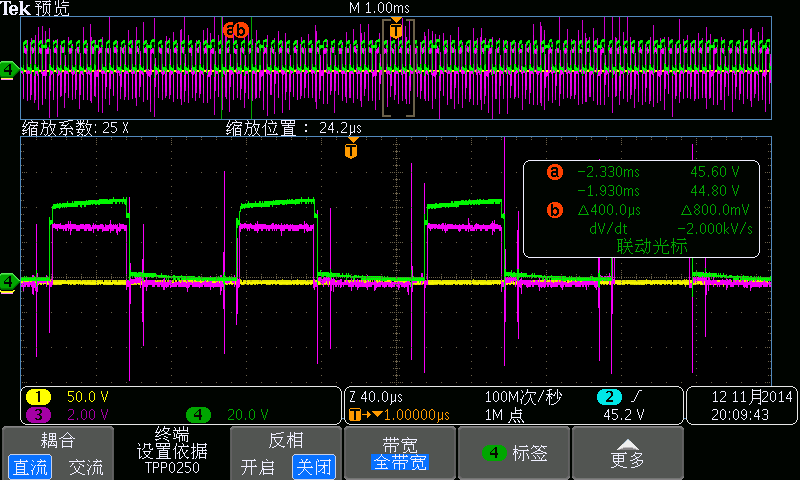Click the 1.00000µs trigger delay value
This screenshot has width=800, height=480.
point(416,415)
